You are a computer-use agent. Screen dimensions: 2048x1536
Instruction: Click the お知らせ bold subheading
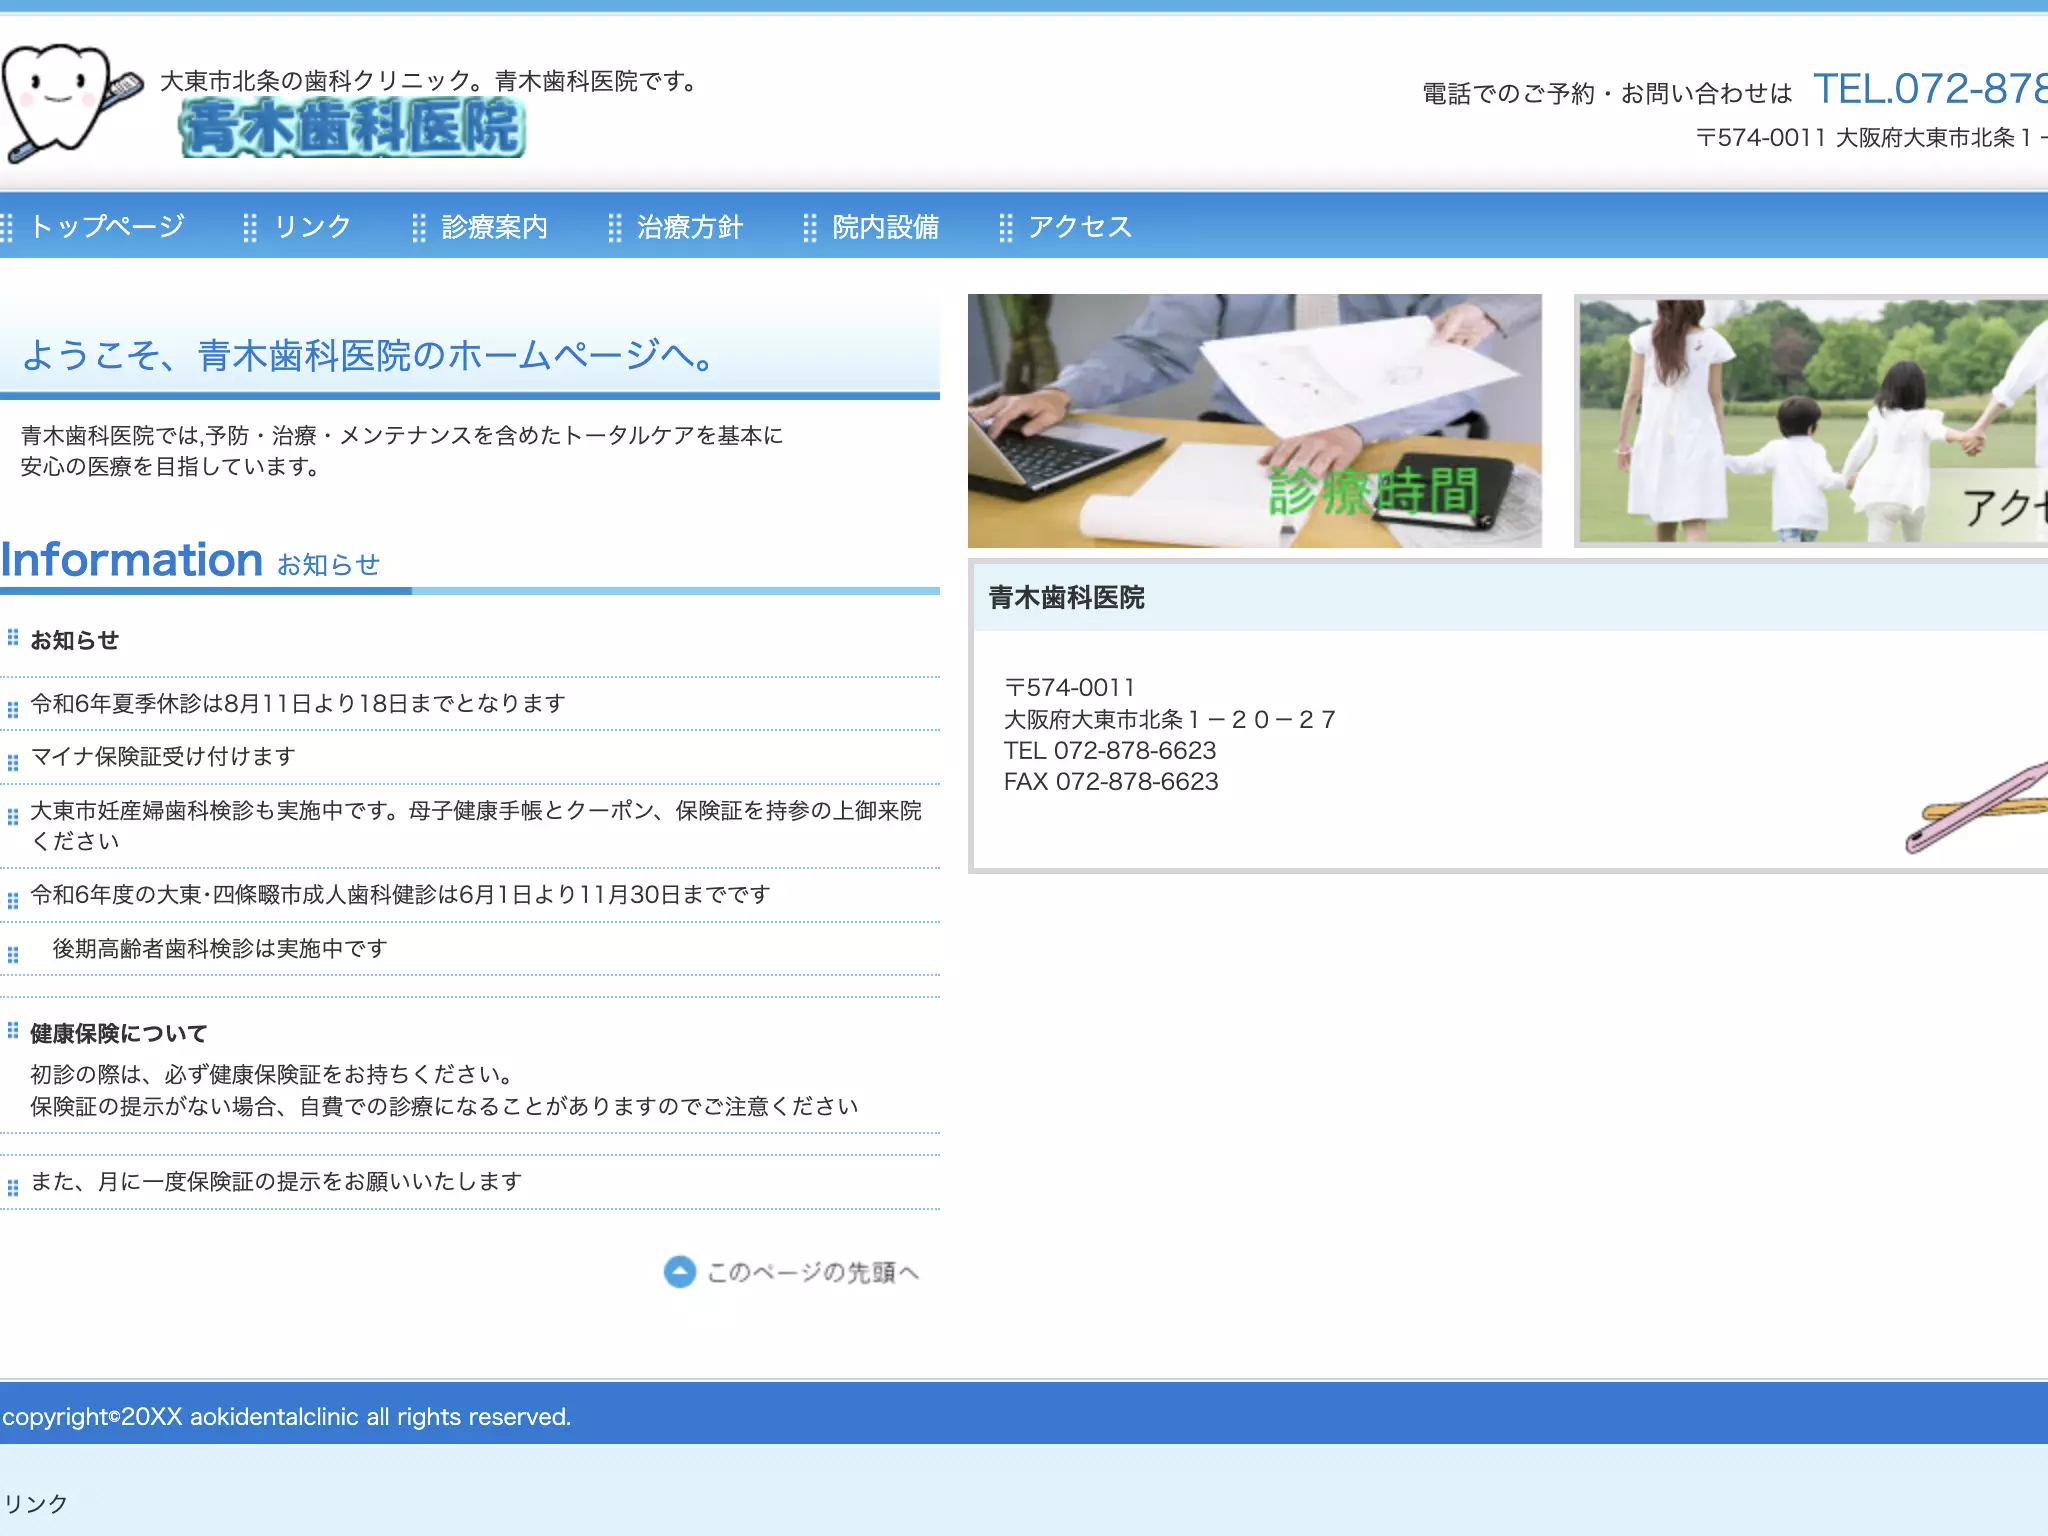74,640
